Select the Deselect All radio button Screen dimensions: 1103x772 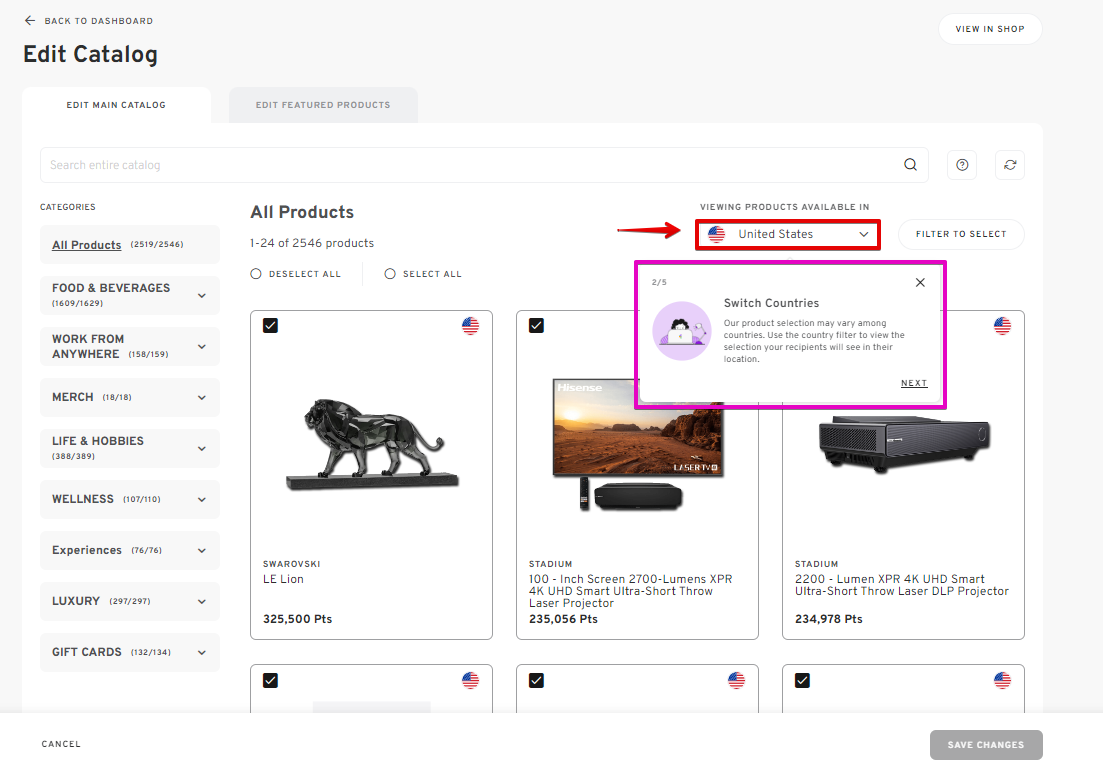pyautogui.click(x=256, y=274)
